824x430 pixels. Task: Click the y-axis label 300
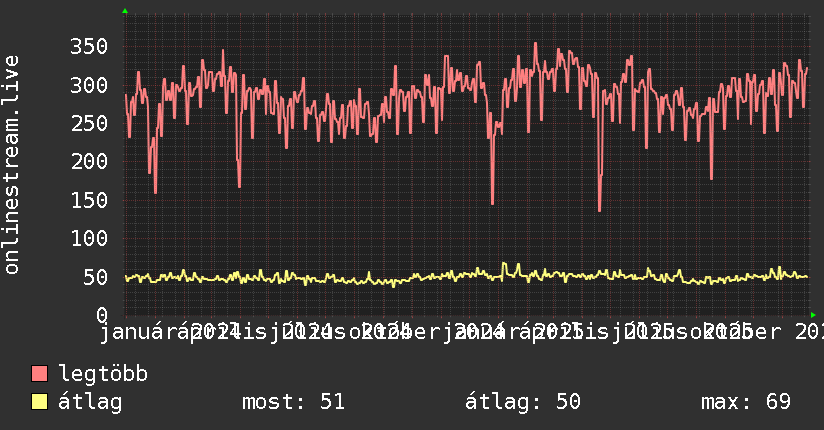tap(89, 85)
